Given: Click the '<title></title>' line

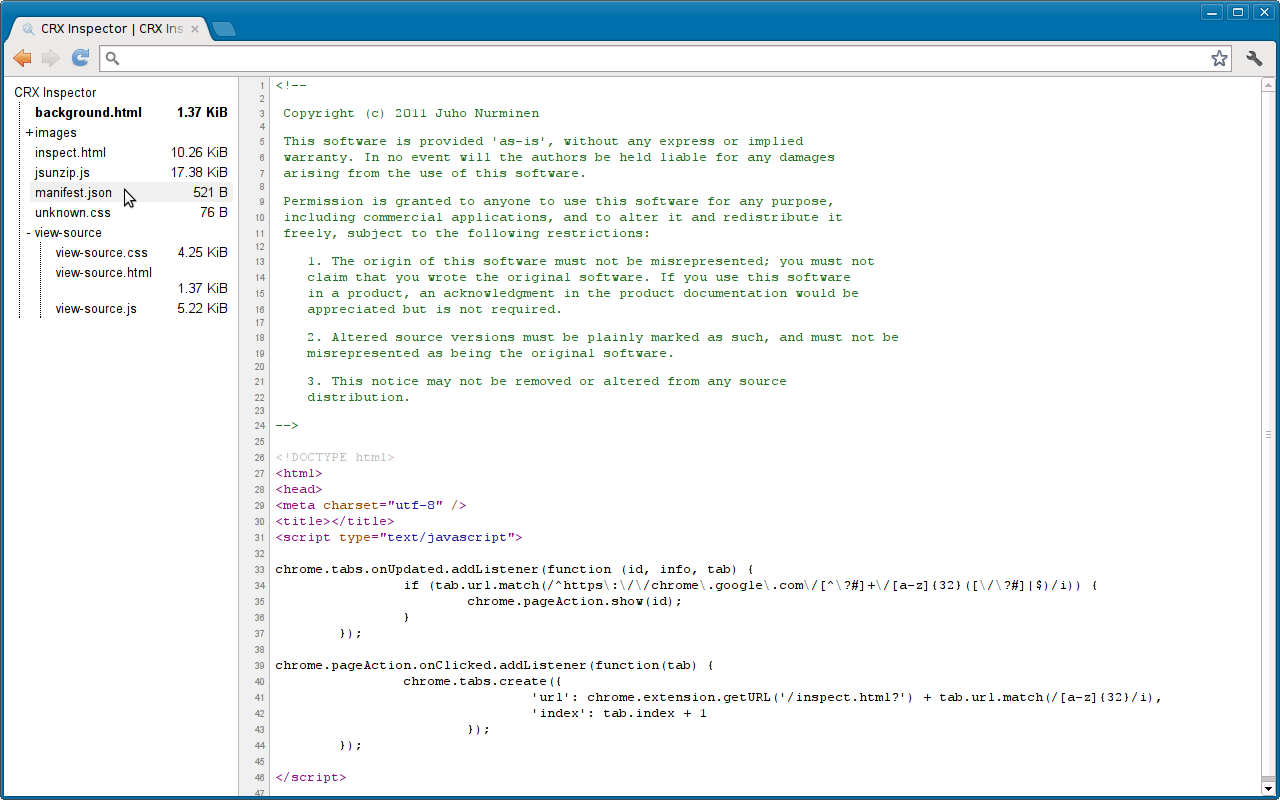Looking at the screenshot, I should click(x=335, y=522).
